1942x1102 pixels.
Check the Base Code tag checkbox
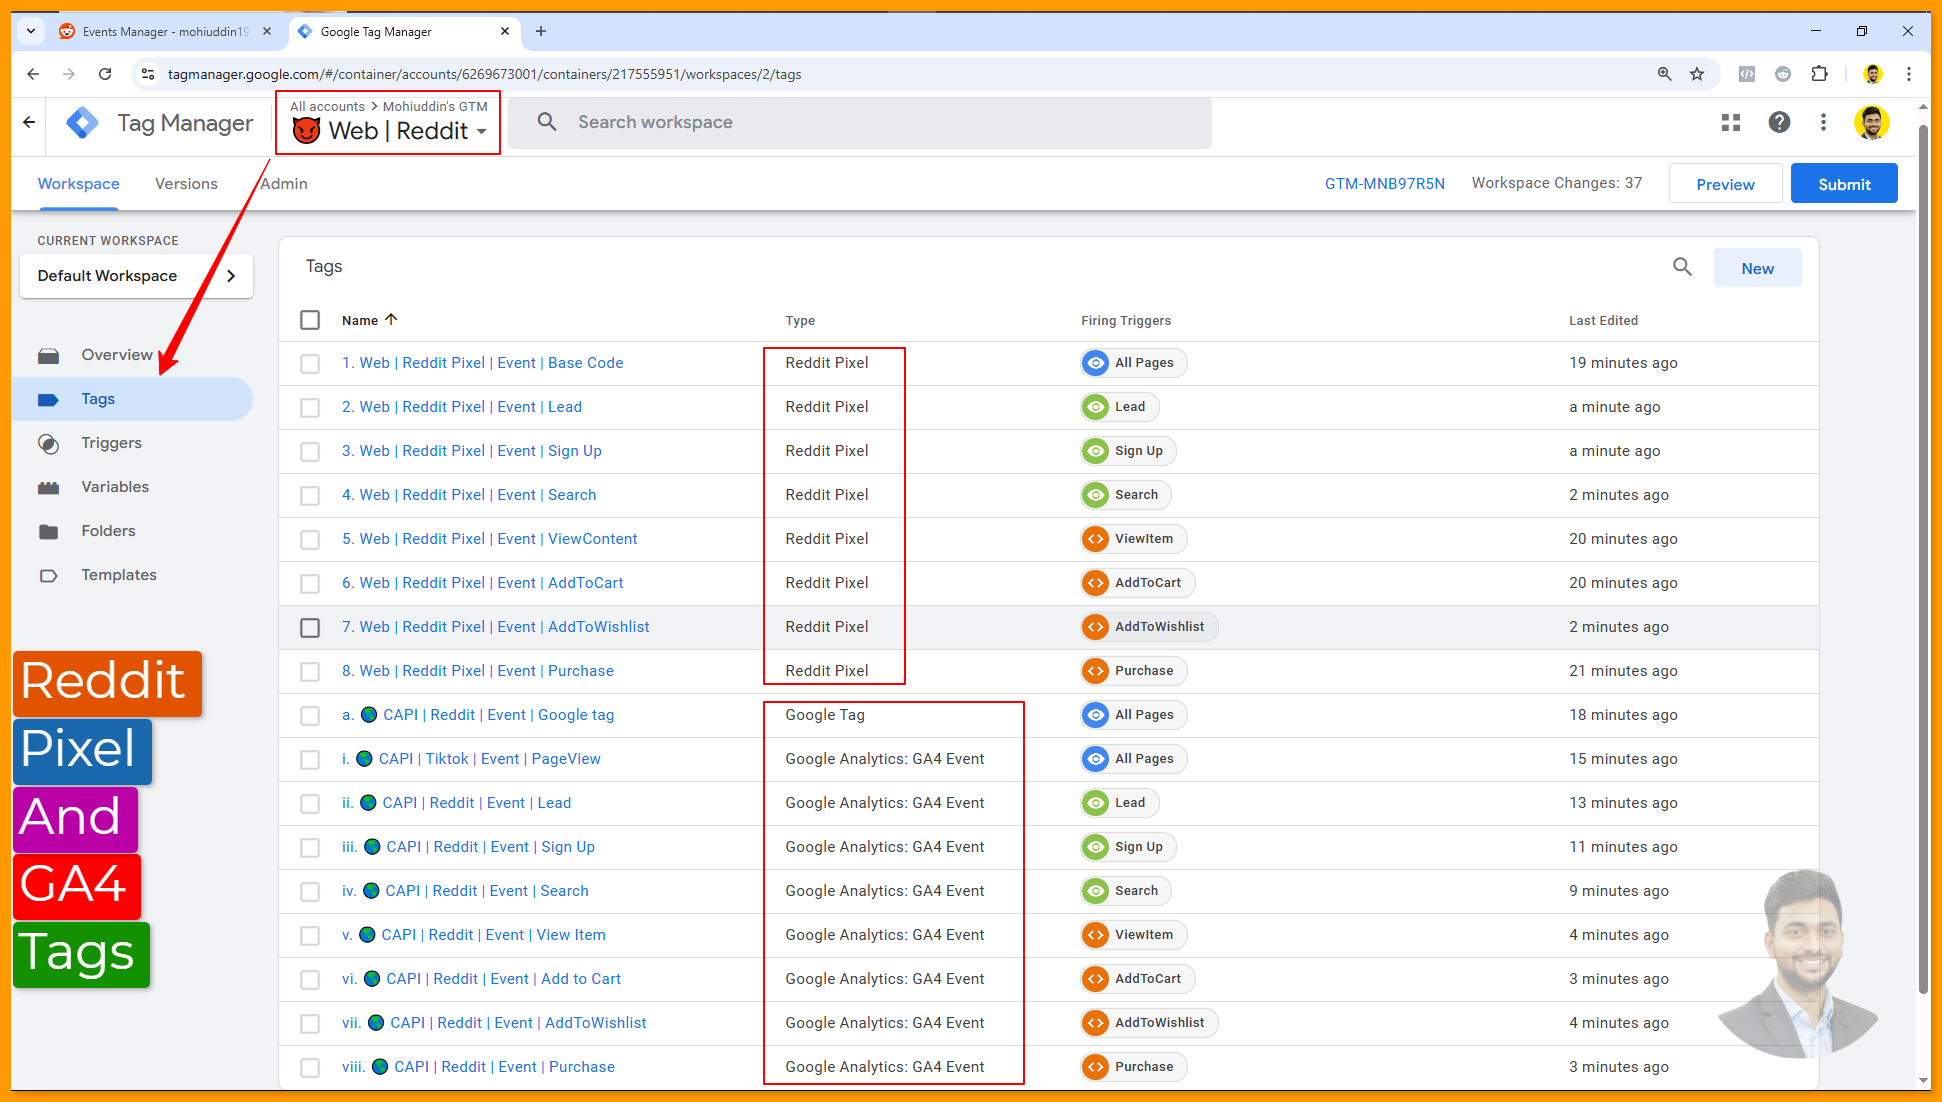(x=310, y=364)
